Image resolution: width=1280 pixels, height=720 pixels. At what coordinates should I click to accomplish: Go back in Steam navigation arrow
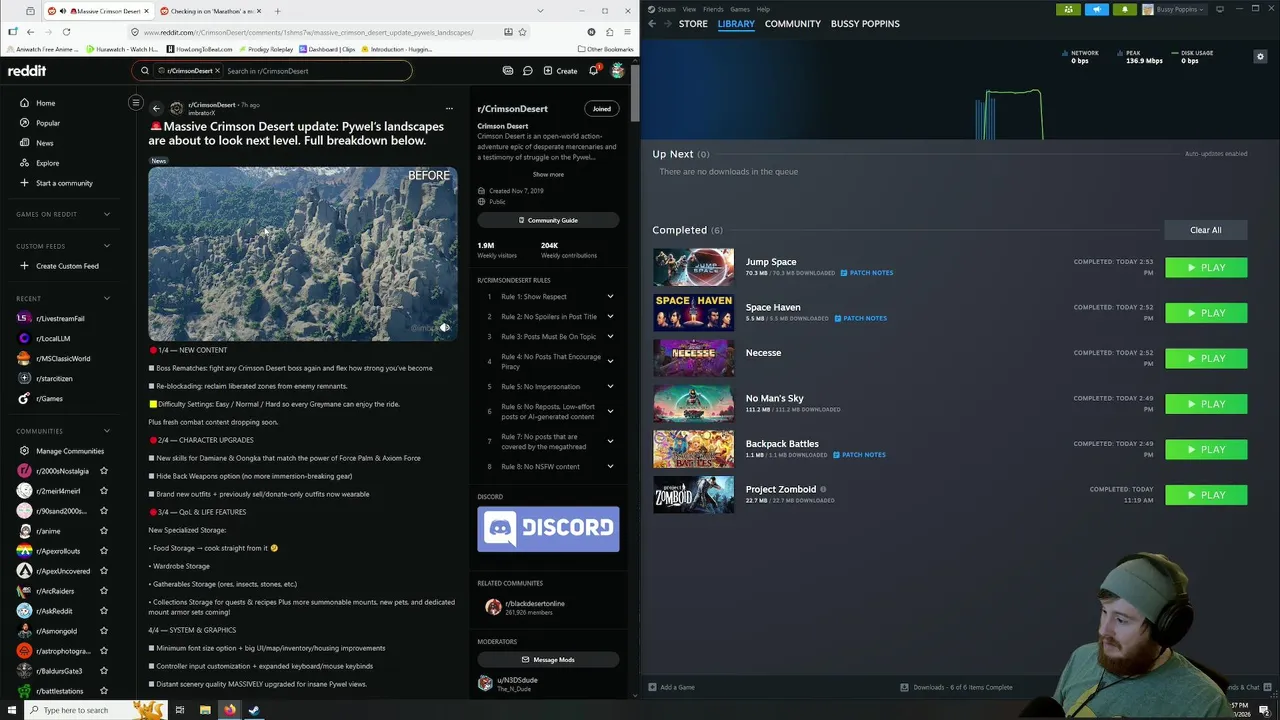coord(652,23)
